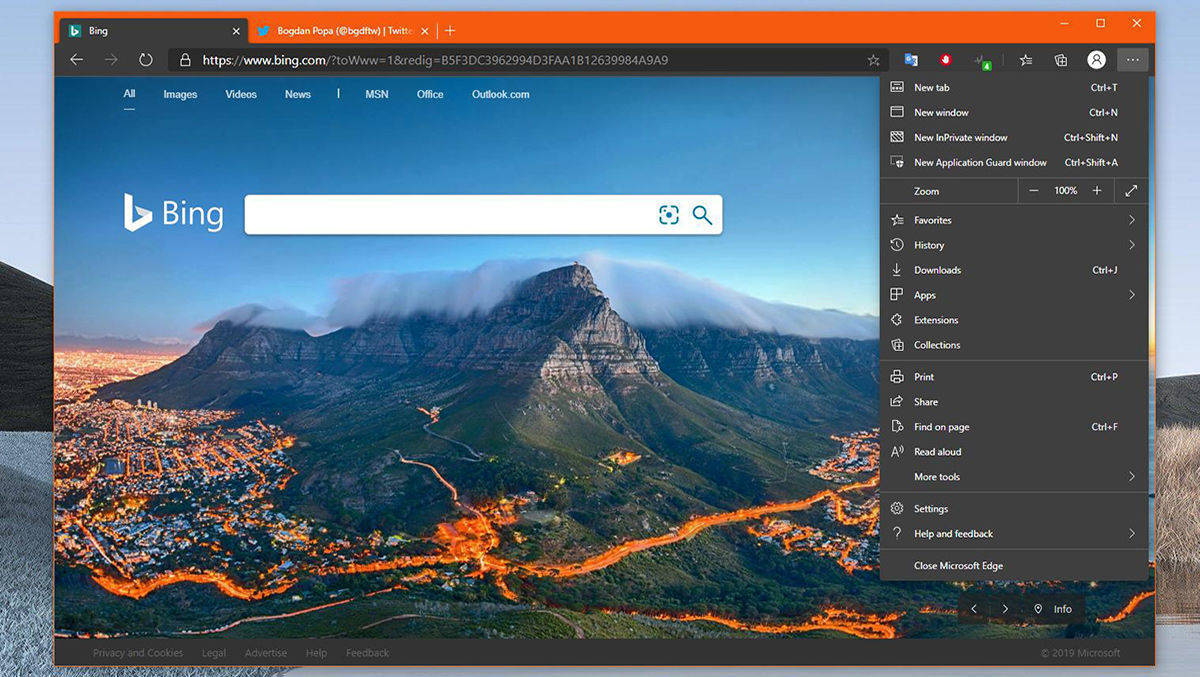This screenshot has width=1200, height=677.
Task: Open Collections from the menu
Action: (x=1014, y=345)
